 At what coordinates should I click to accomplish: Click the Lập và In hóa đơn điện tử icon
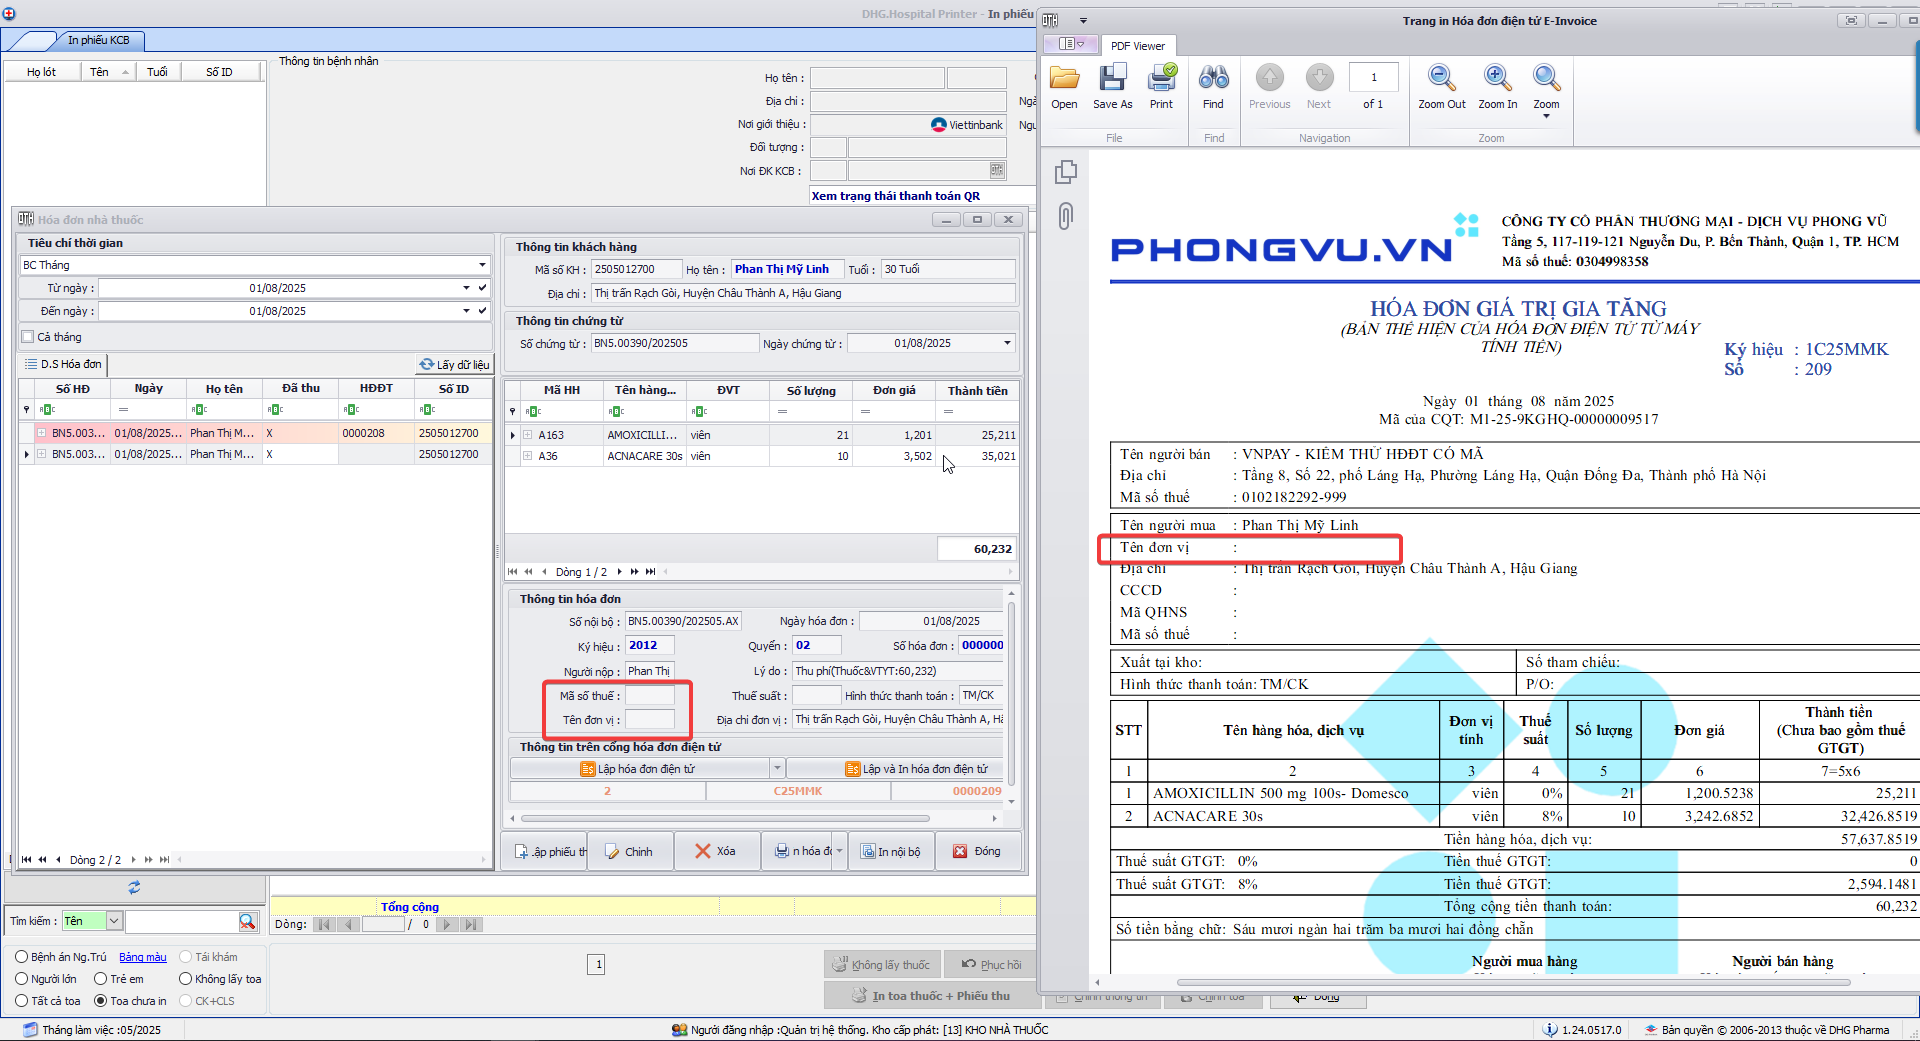tap(853, 769)
